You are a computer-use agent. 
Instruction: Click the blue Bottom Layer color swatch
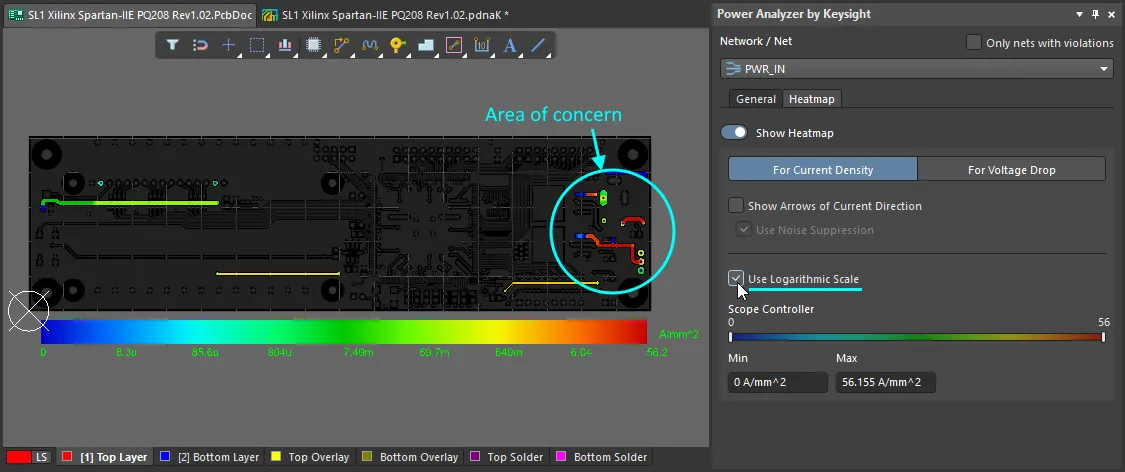(x=165, y=456)
